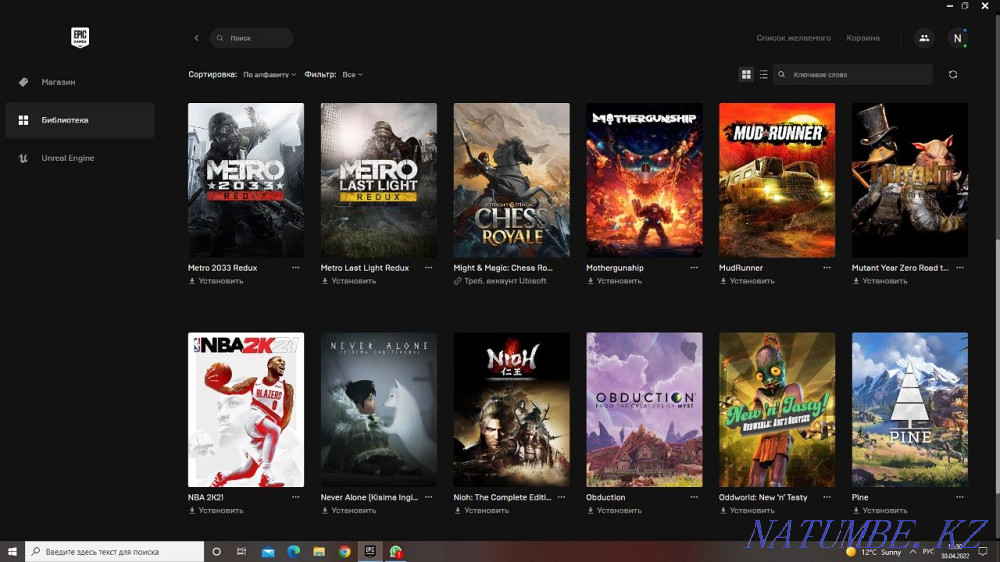1000x562 pixels.
Task: Select the MudRunner game cover
Action: (x=777, y=180)
